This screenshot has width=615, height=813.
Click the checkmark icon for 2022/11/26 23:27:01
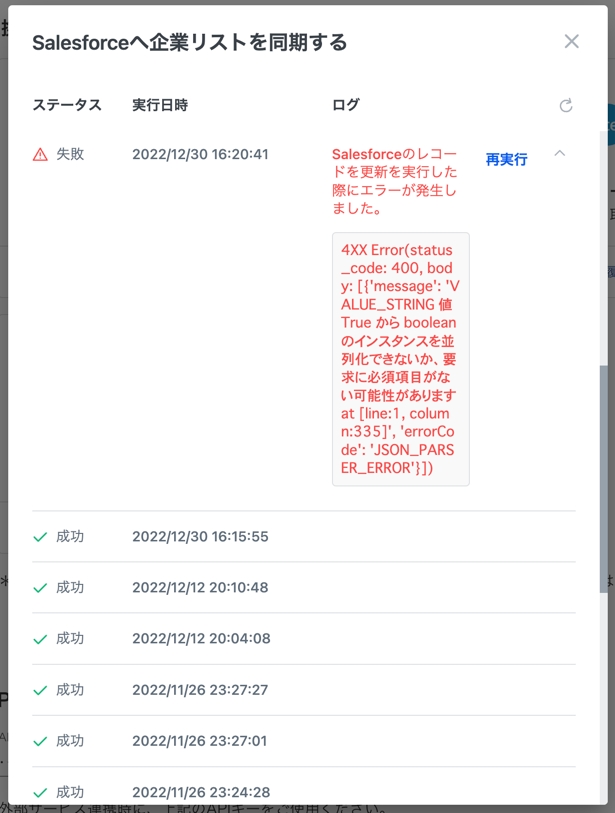(40, 741)
